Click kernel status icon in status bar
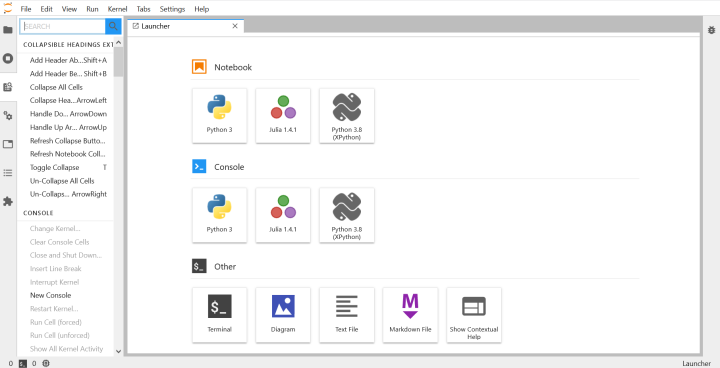The width and height of the screenshot is (720, 368). coord(46,363)
